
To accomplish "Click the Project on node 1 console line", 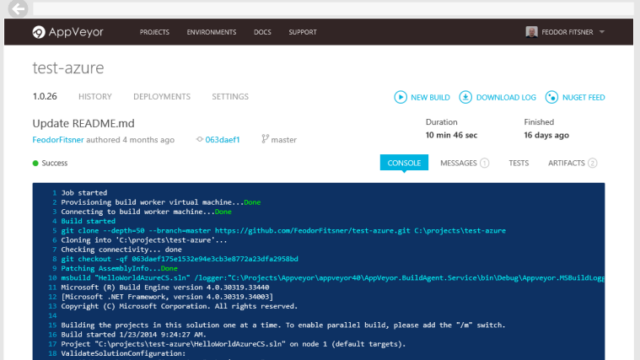I will pos(233,344).
